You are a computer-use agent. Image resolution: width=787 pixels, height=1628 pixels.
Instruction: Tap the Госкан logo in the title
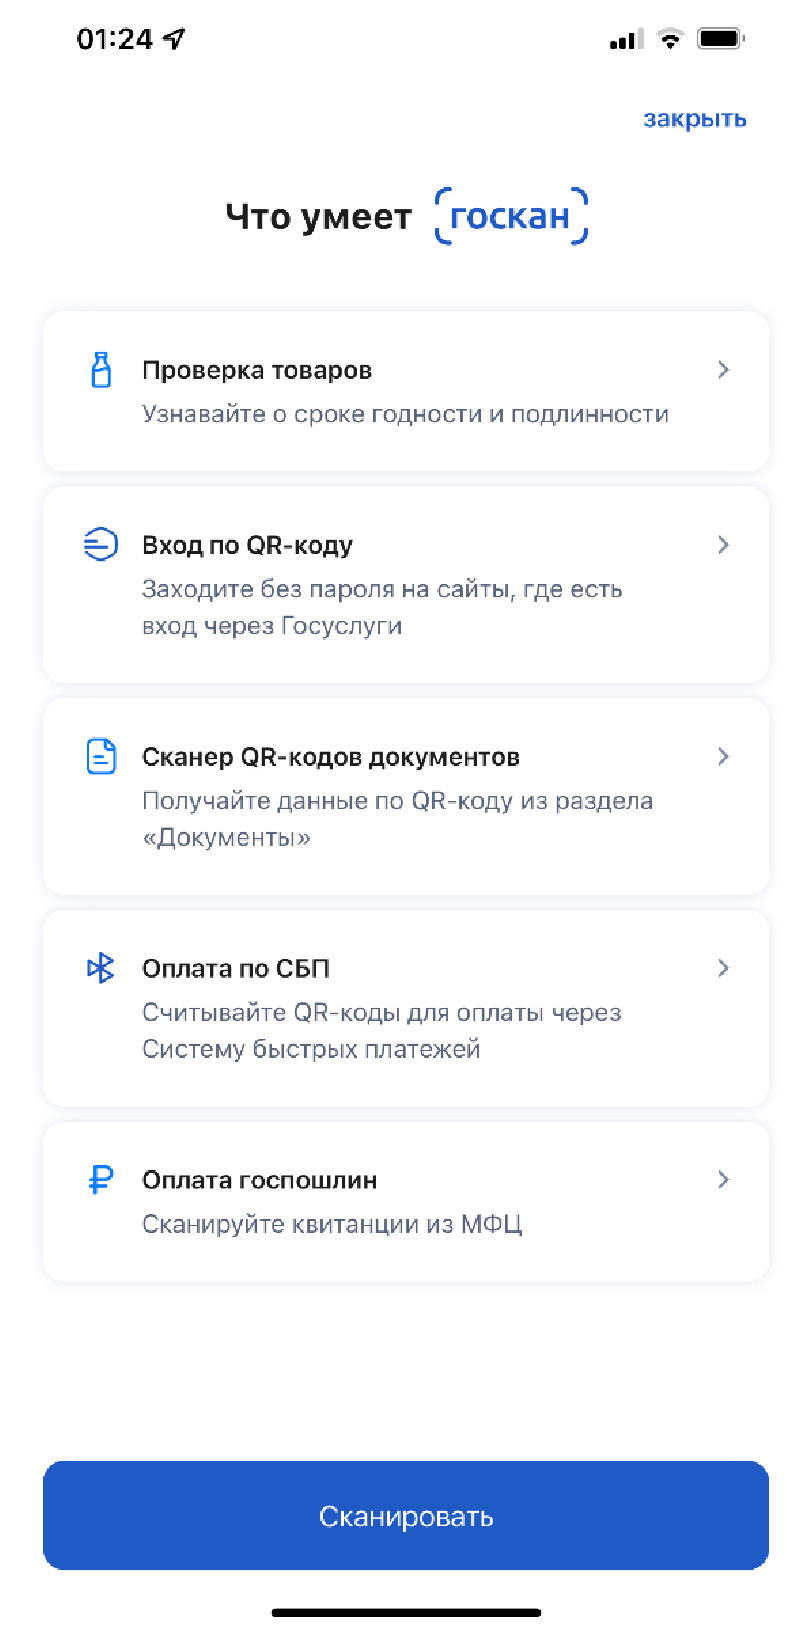point(511,216)
